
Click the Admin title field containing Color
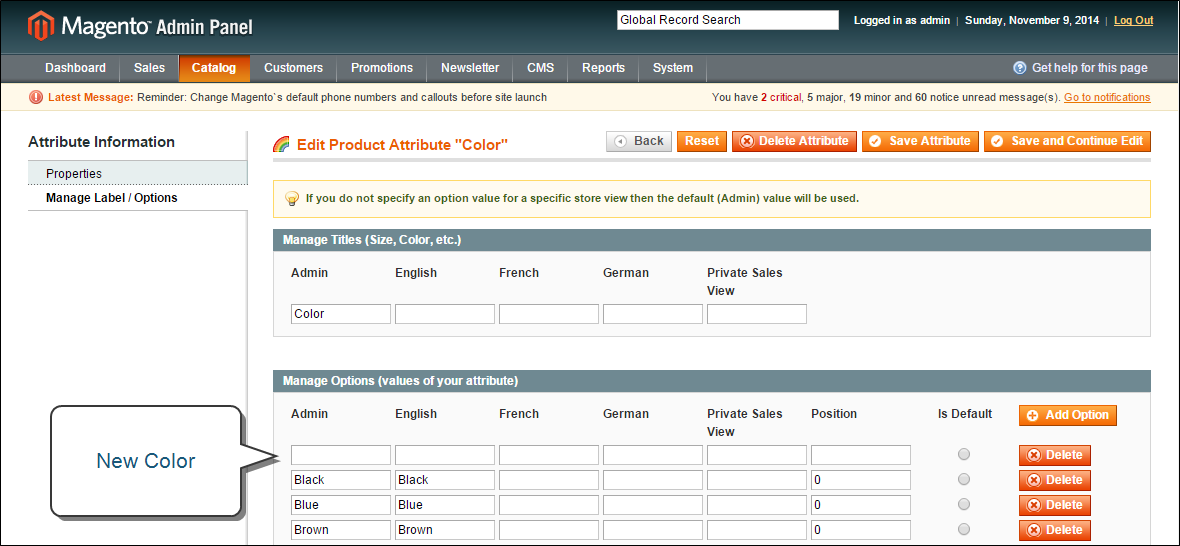pos(341,314)
